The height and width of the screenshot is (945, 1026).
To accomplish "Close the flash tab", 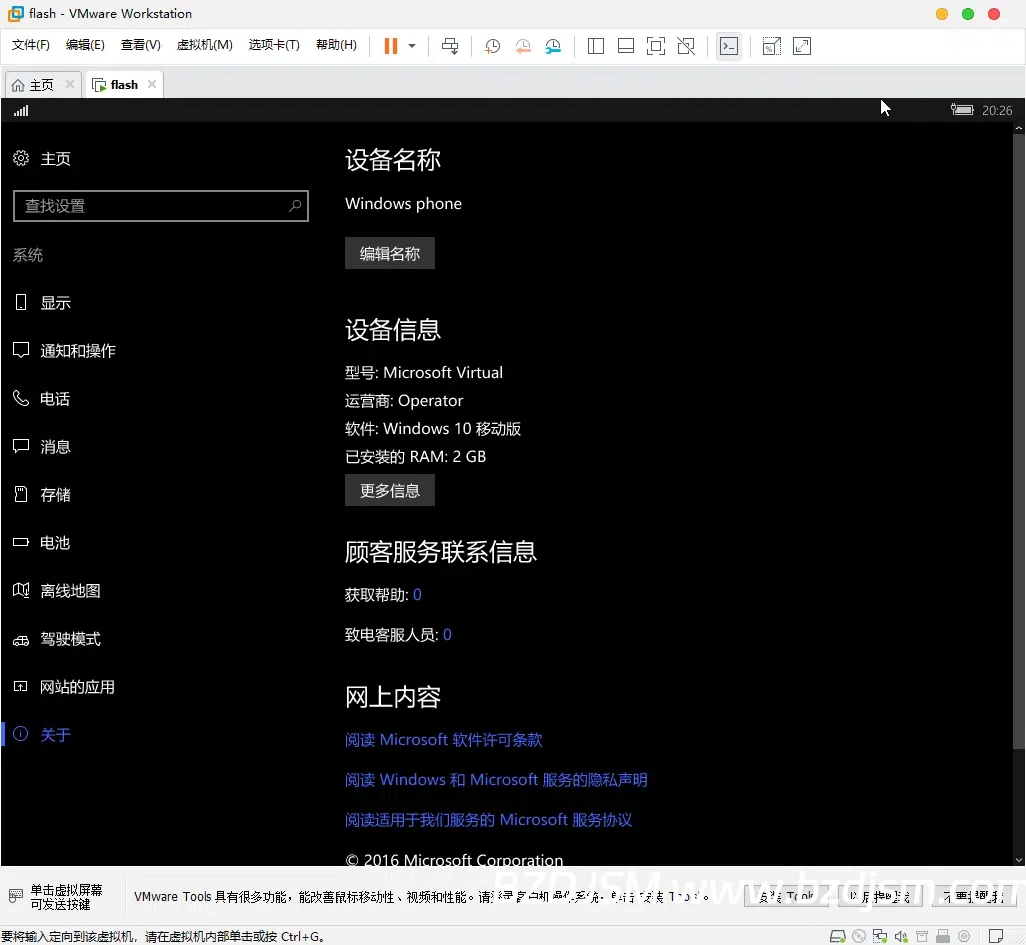I will (x=152, y=84).
